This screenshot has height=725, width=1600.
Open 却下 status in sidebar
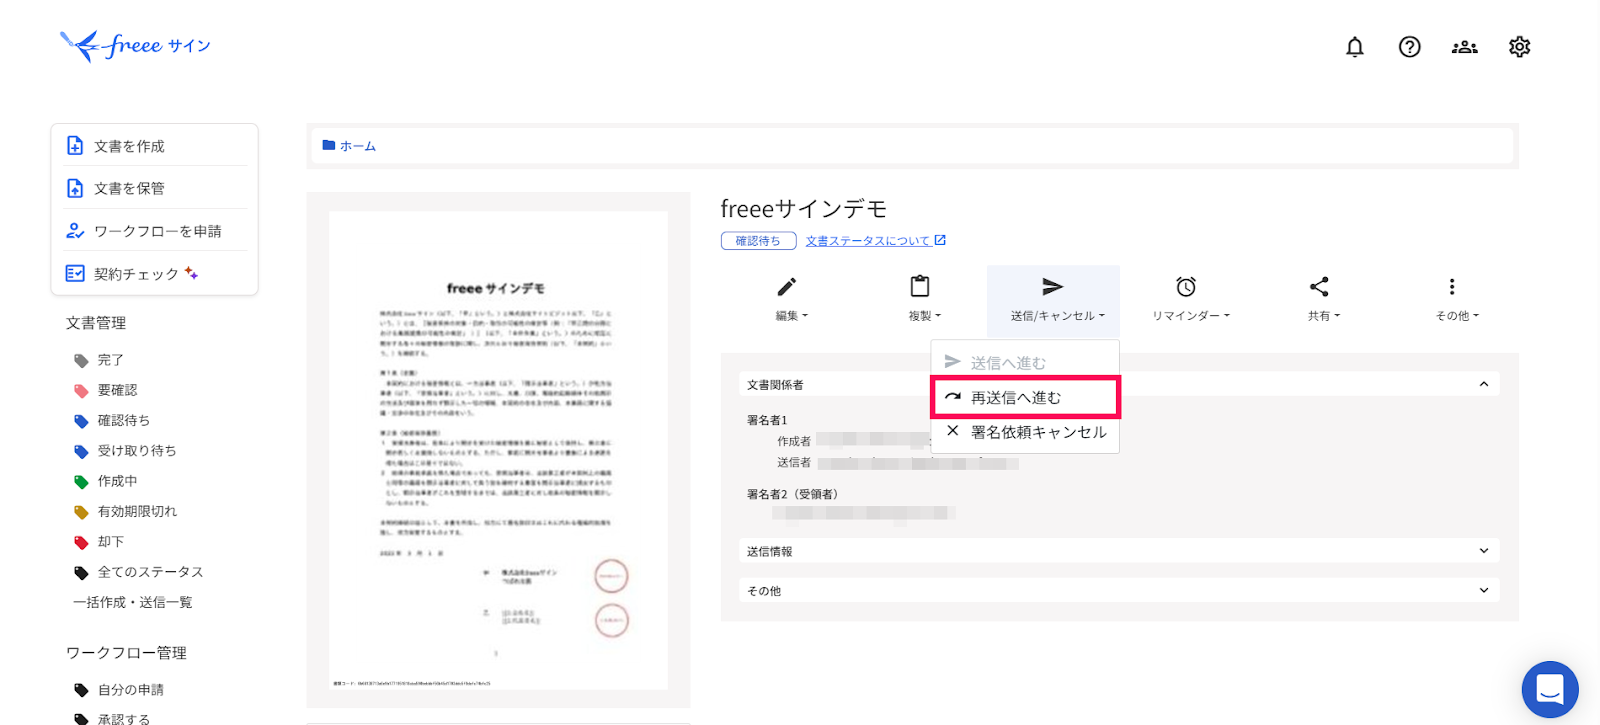110,542
